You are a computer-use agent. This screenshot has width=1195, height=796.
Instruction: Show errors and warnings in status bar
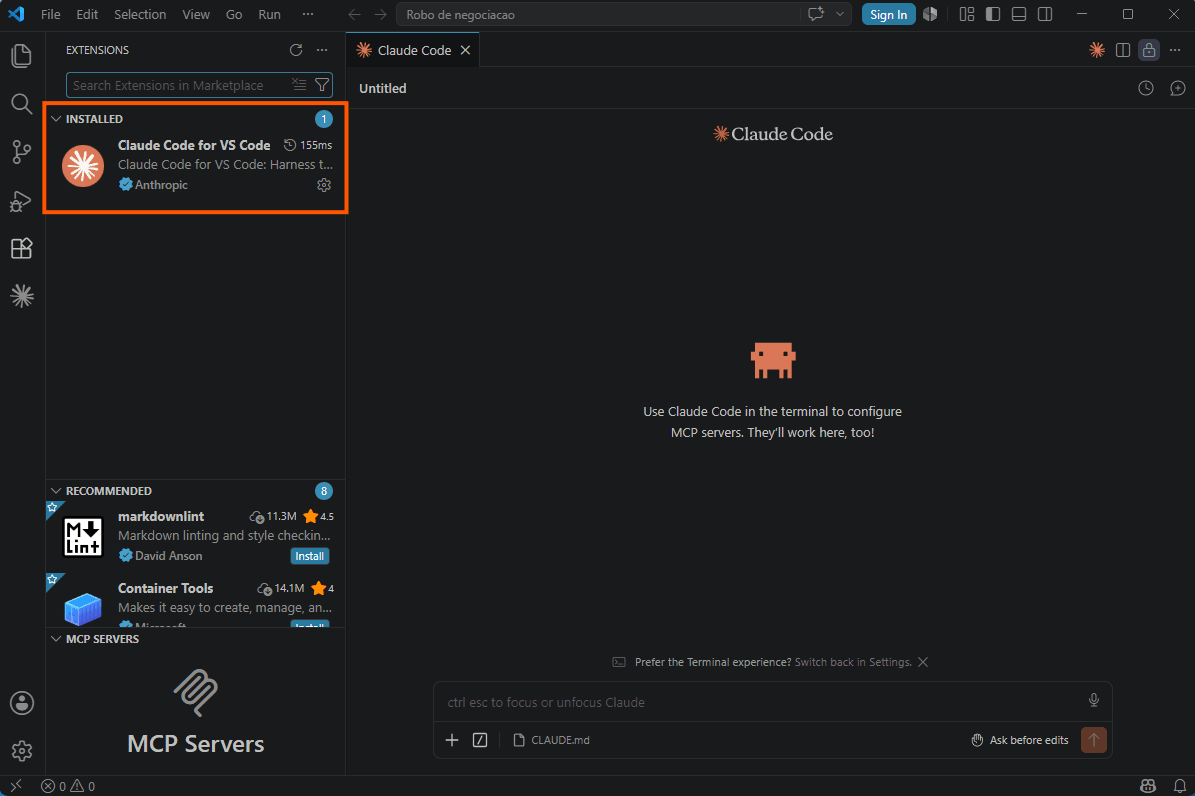[68, 786]
